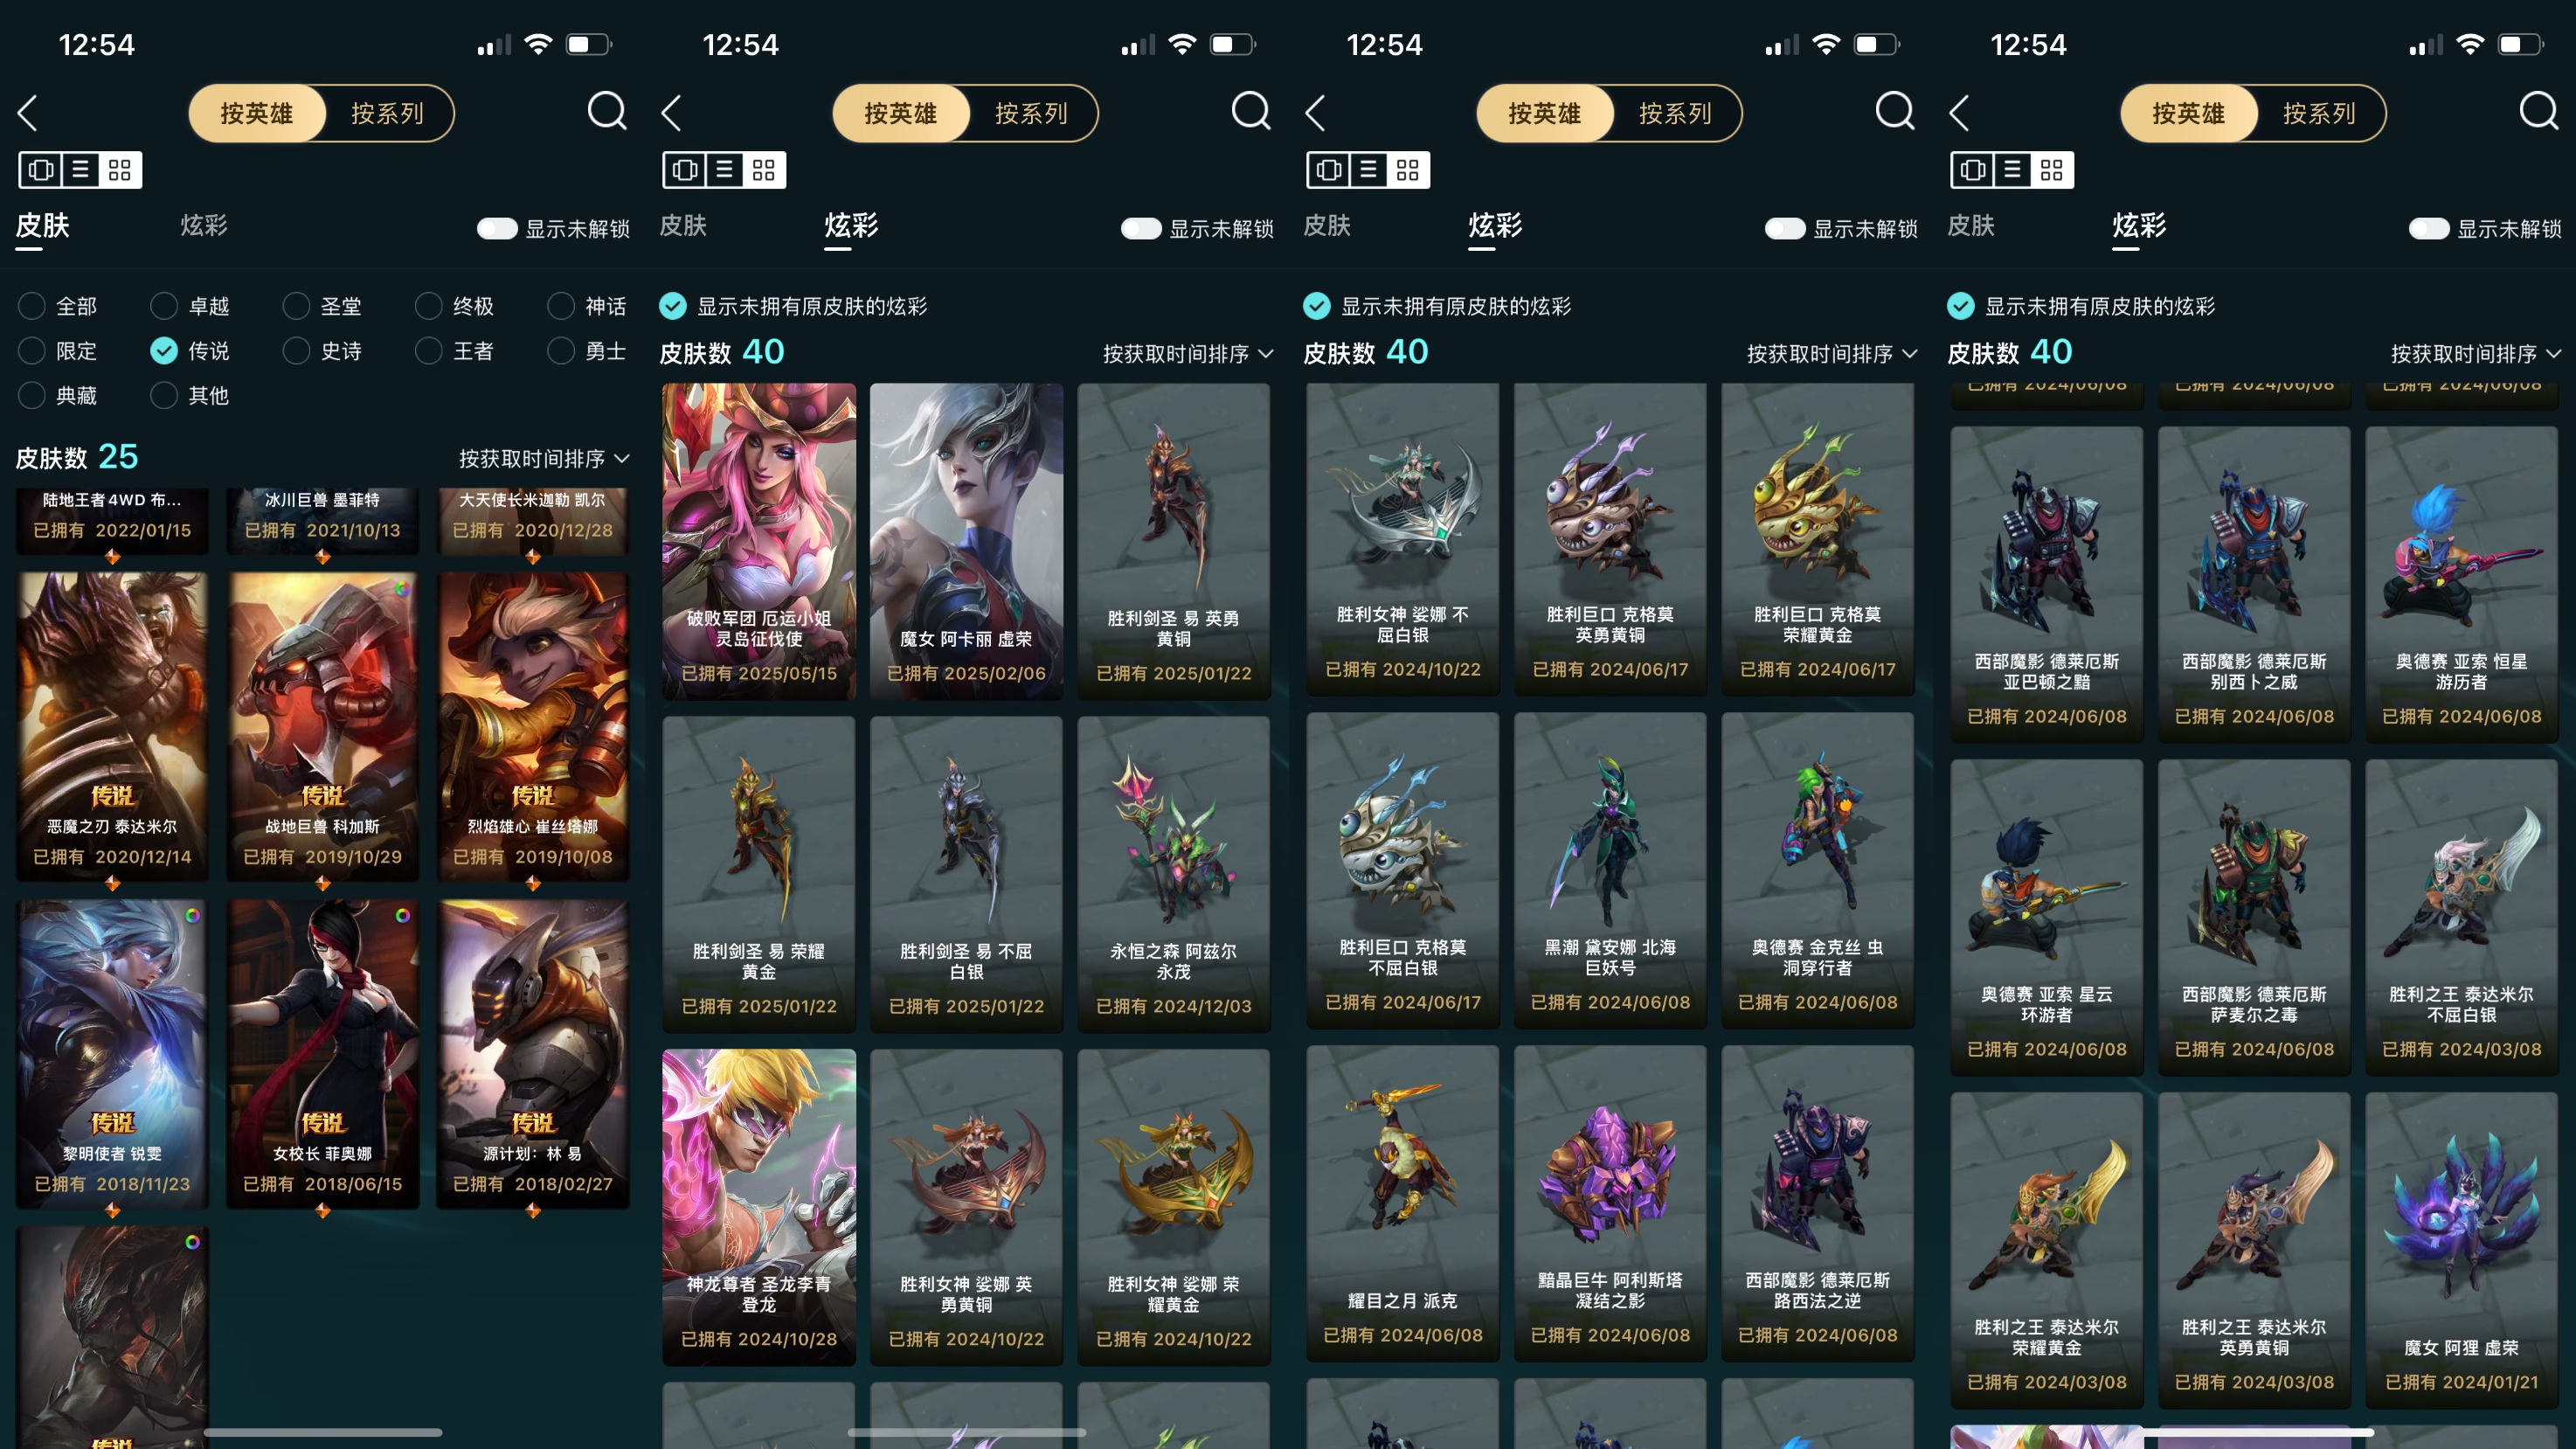Select card view icon on 皮肤数 25 screen
2576x1449 pixels.
41,170
